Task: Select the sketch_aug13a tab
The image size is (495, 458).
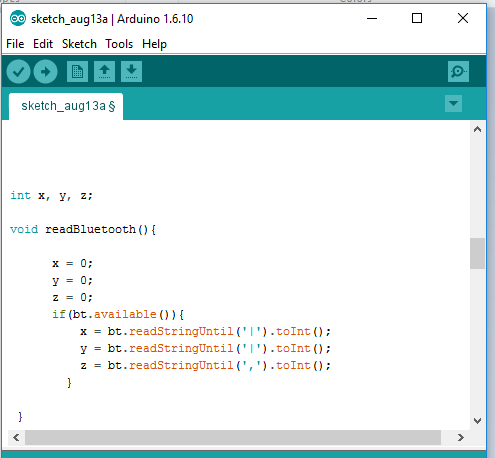Action: point(66,106)
